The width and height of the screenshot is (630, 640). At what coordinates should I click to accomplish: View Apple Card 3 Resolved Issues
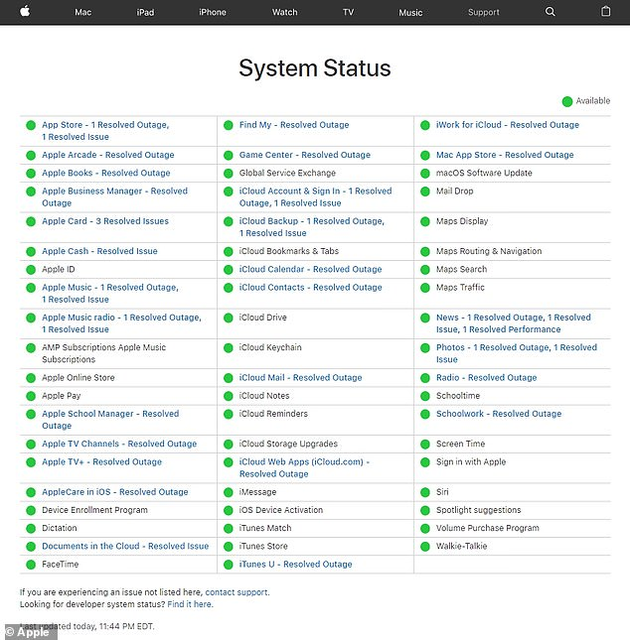tap(105, 221)
